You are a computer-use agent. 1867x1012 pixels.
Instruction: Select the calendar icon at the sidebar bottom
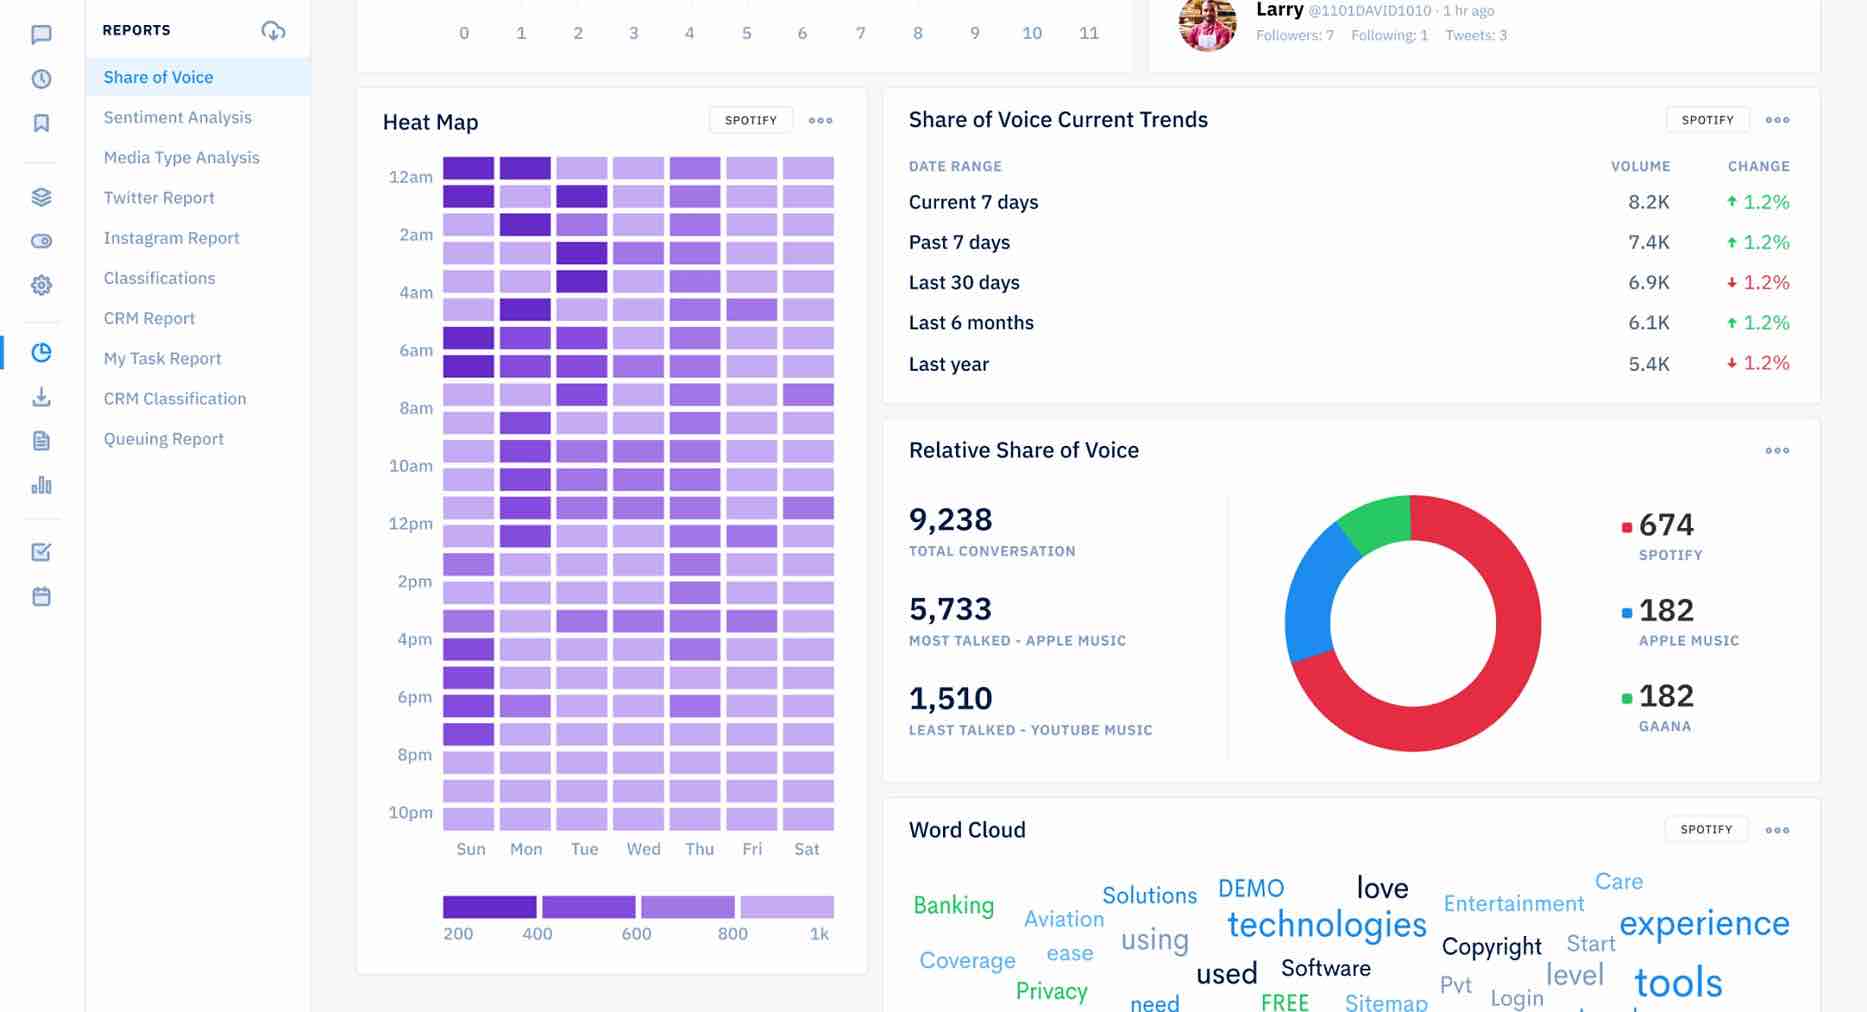tap(42, 595)
